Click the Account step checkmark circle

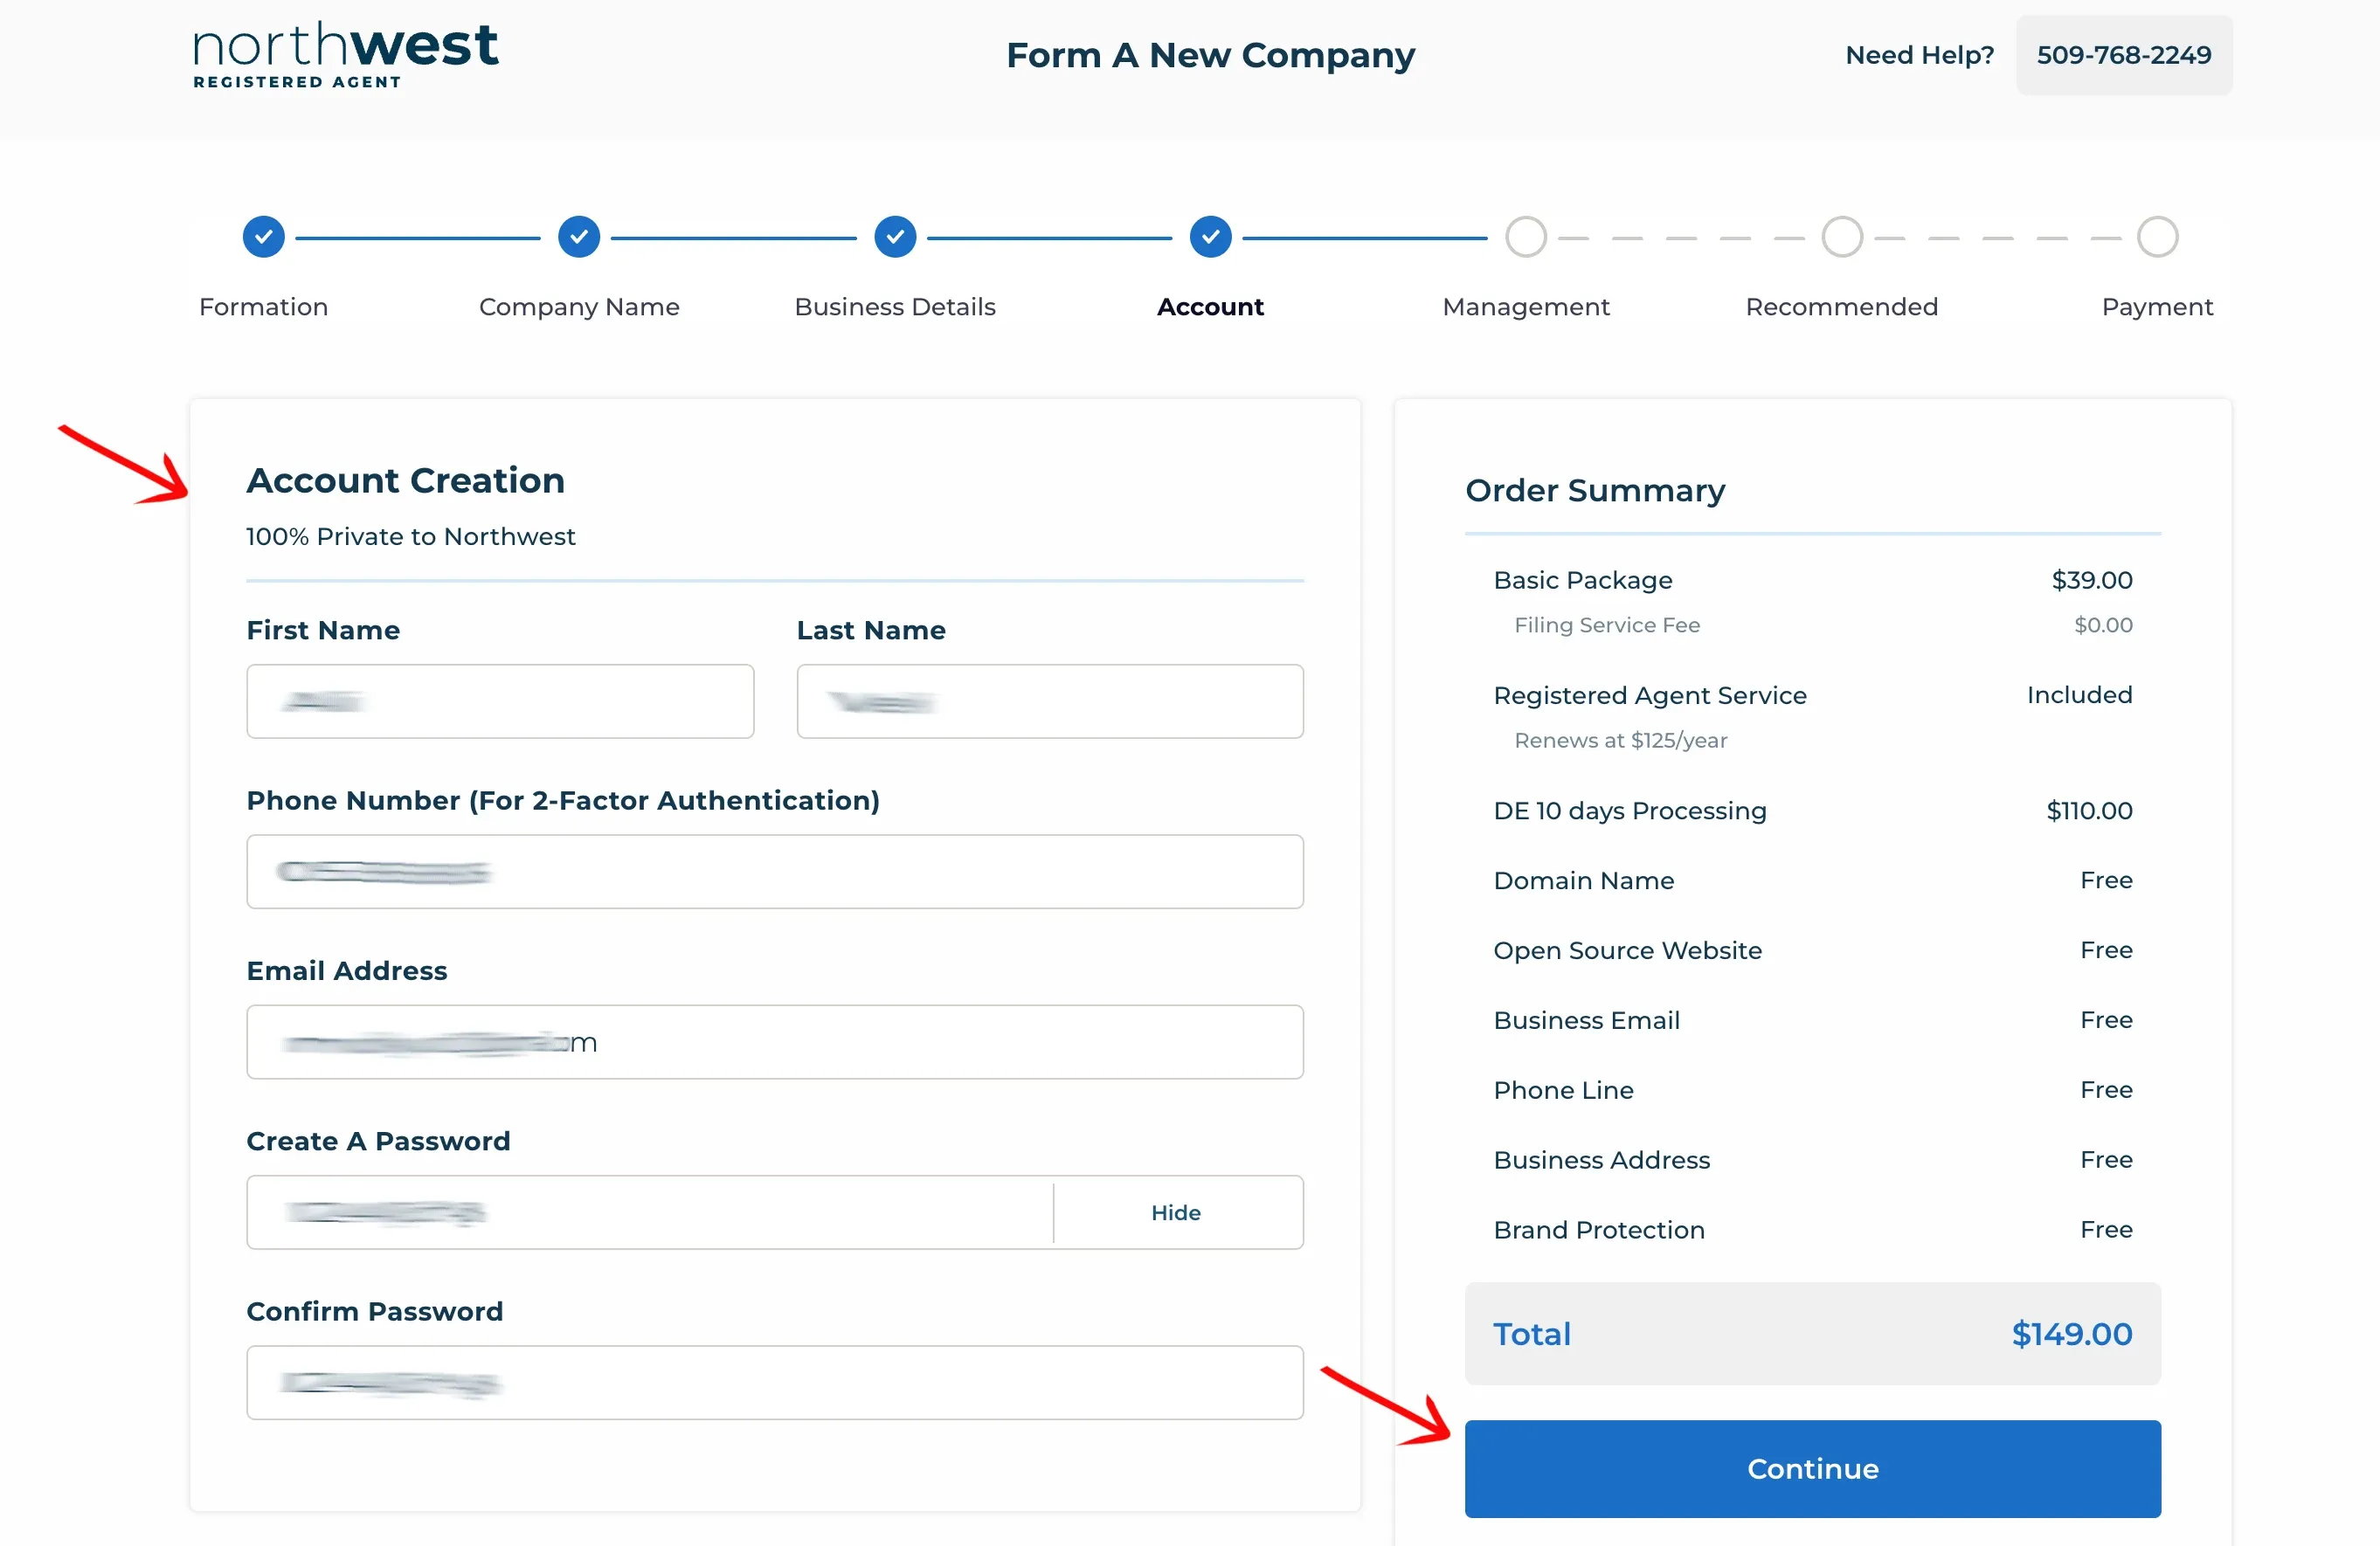1210,237
